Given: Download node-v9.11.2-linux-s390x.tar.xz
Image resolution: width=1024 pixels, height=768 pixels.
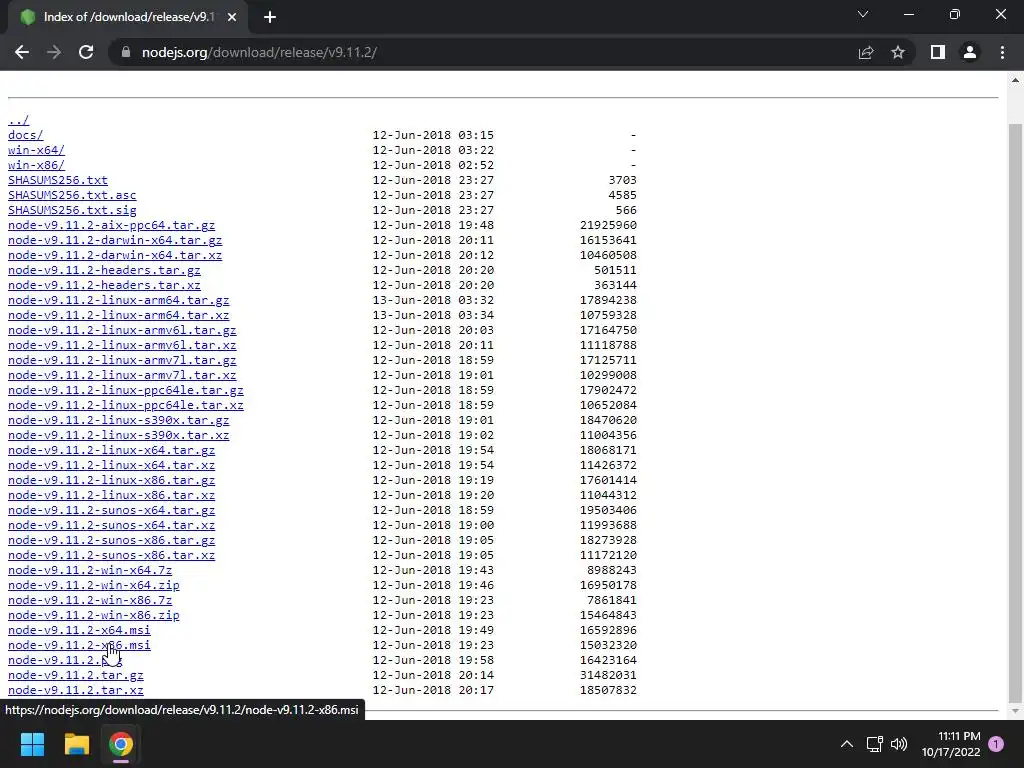Looking at the screenshot, I should coord(118,436).
